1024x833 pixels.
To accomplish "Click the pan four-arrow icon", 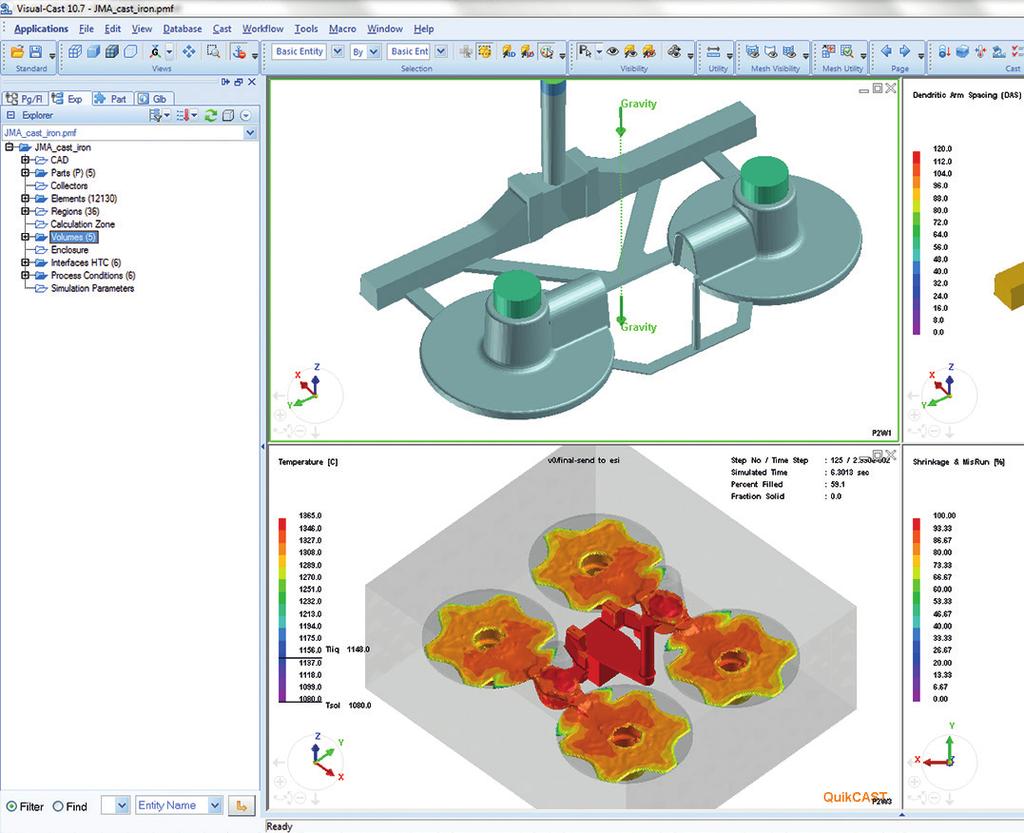I will (x=189, y=52).
